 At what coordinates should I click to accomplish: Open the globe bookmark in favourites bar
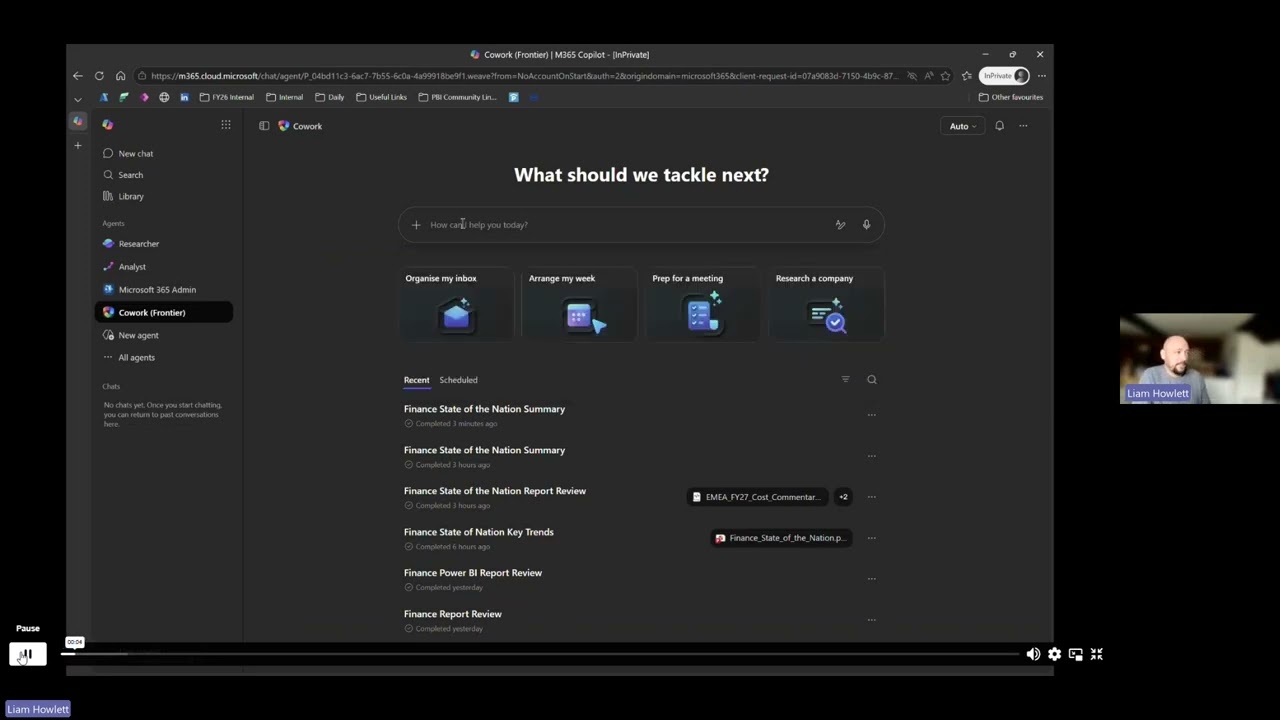click(x=164, y=97)
